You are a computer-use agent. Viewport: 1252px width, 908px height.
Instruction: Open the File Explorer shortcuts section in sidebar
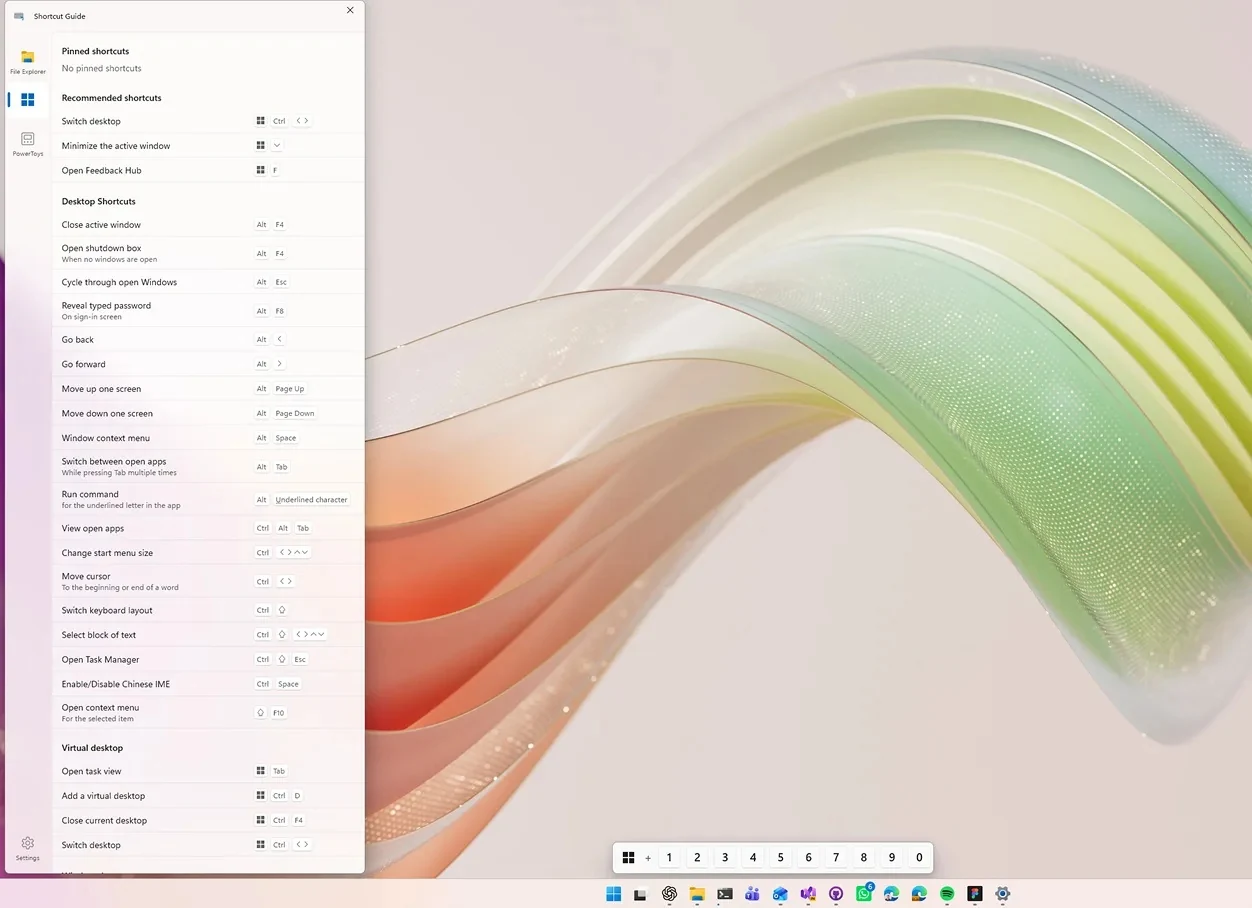pos(28,62)
